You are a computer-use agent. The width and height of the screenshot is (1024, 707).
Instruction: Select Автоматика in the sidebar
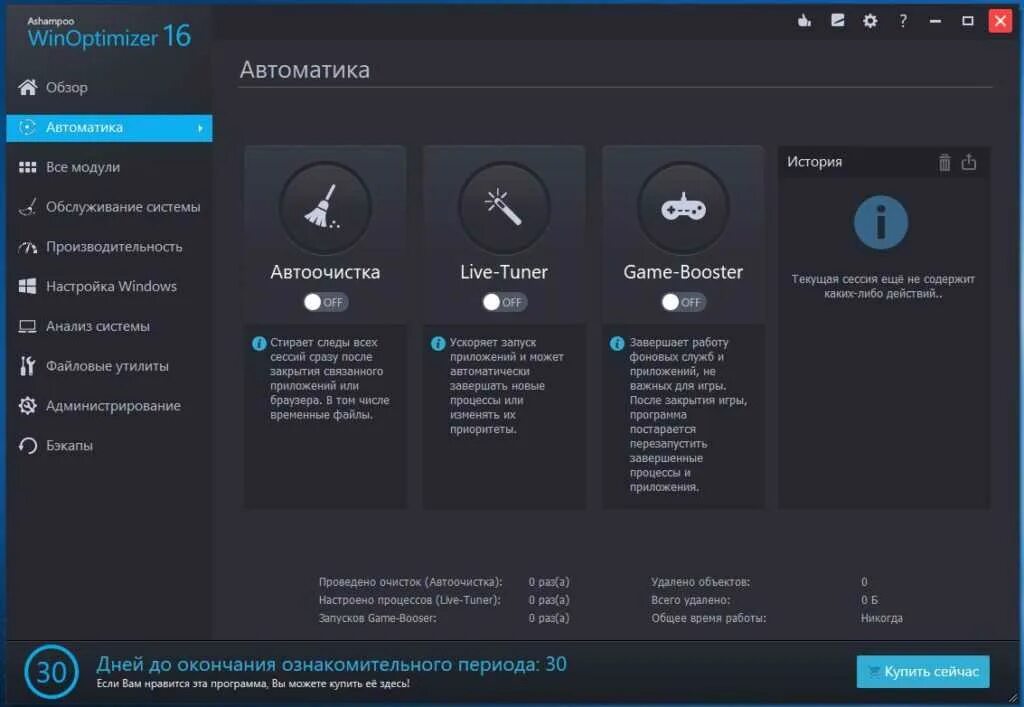pyautogui.click(x=109, y=128)
